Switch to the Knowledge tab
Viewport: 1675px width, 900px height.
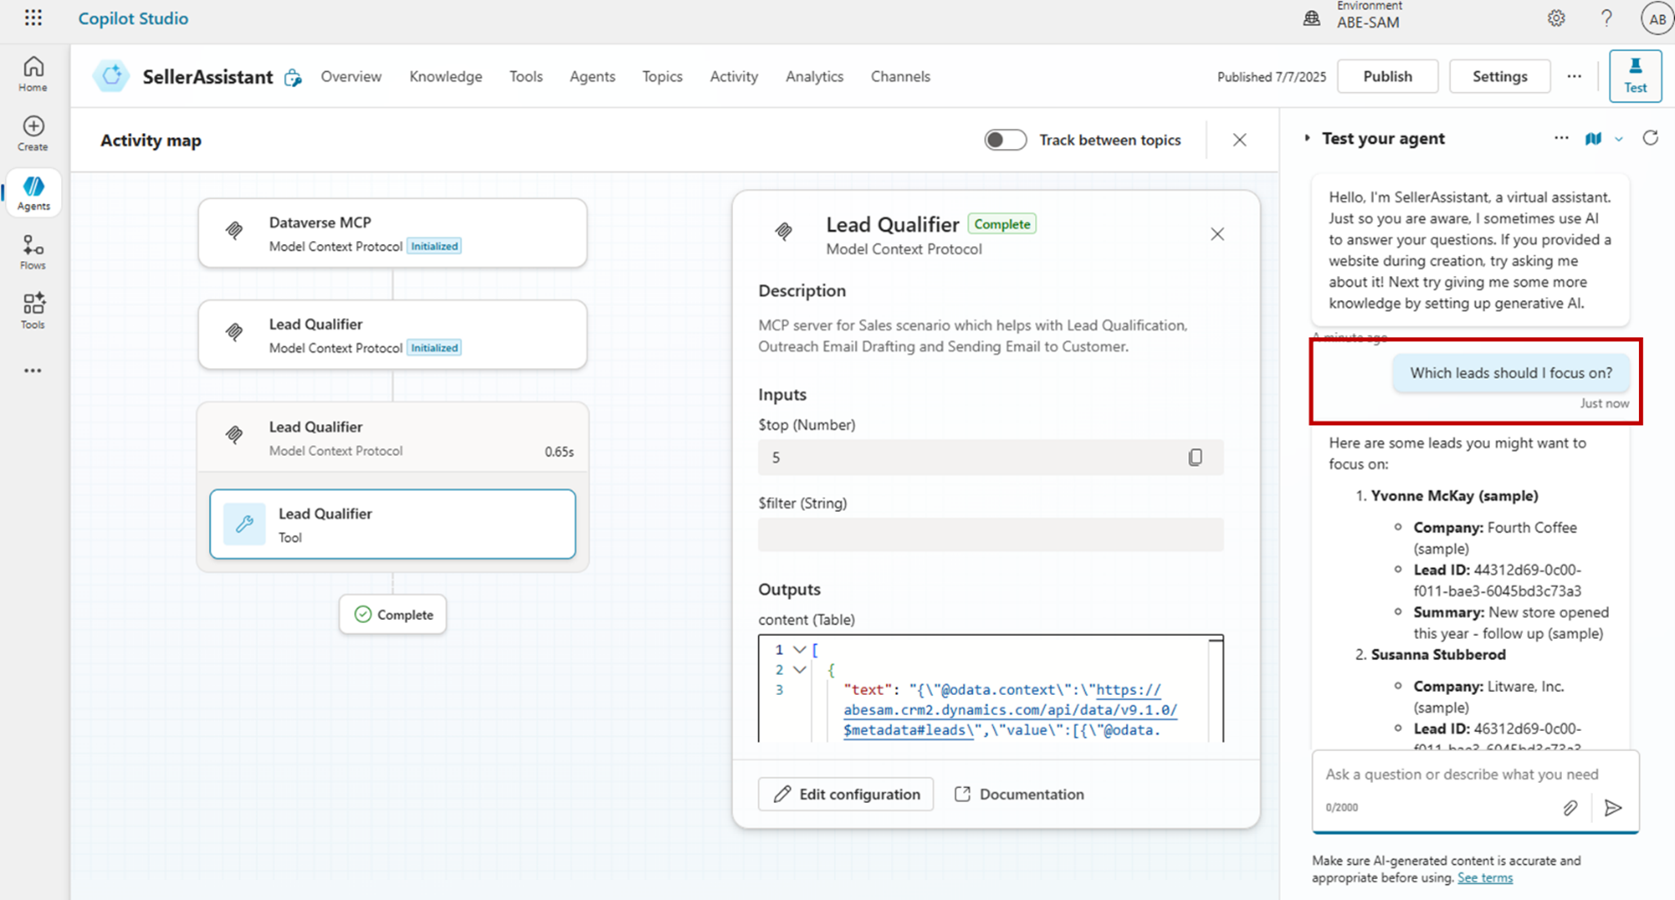(445, 76)
